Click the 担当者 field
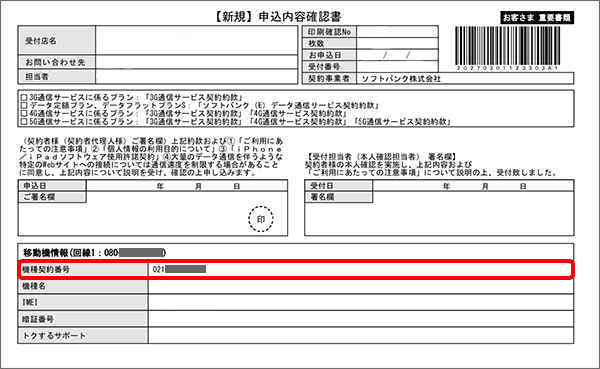Image resolution: width=600 pixels, height=369 pixels. [x=196, y=77]
